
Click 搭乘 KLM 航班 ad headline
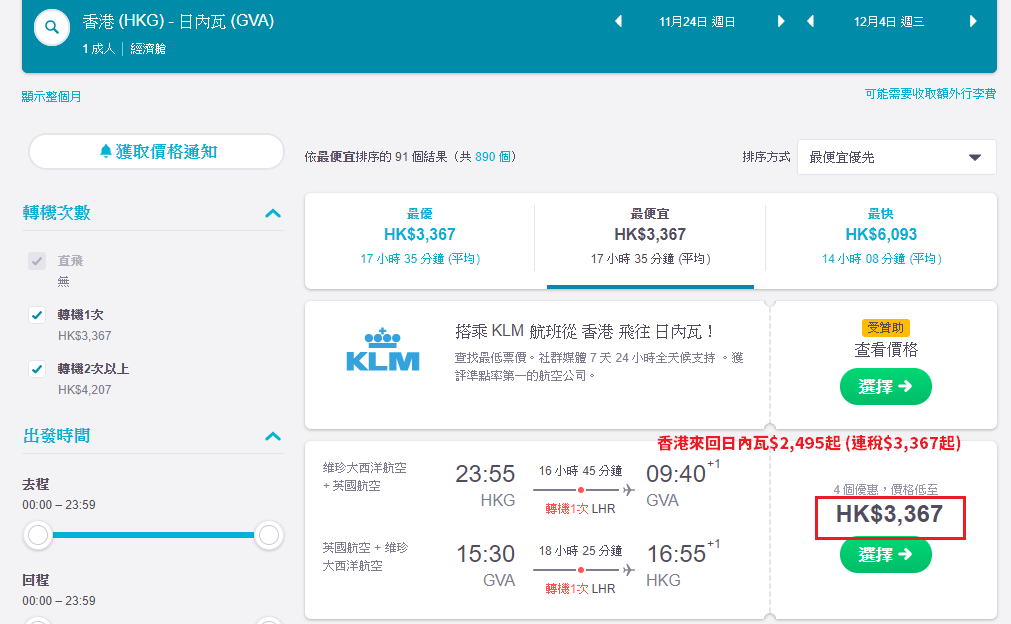pos(584,331)
